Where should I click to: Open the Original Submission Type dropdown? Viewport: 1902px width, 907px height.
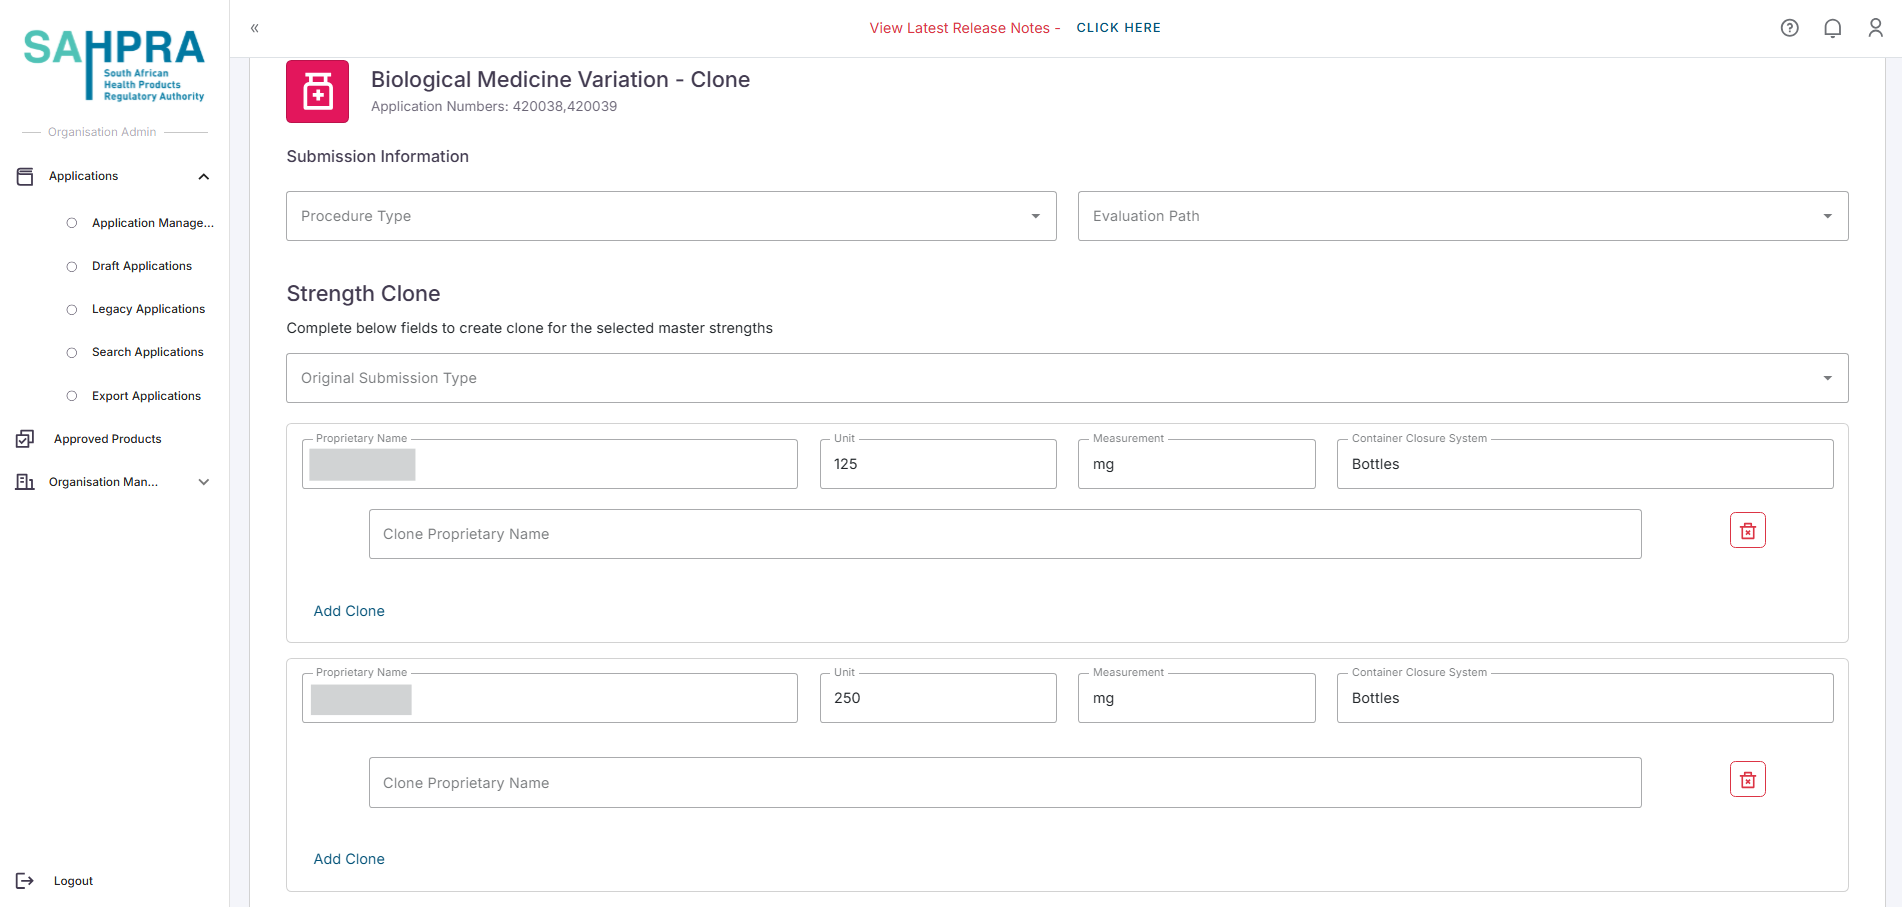(1066, 378)
